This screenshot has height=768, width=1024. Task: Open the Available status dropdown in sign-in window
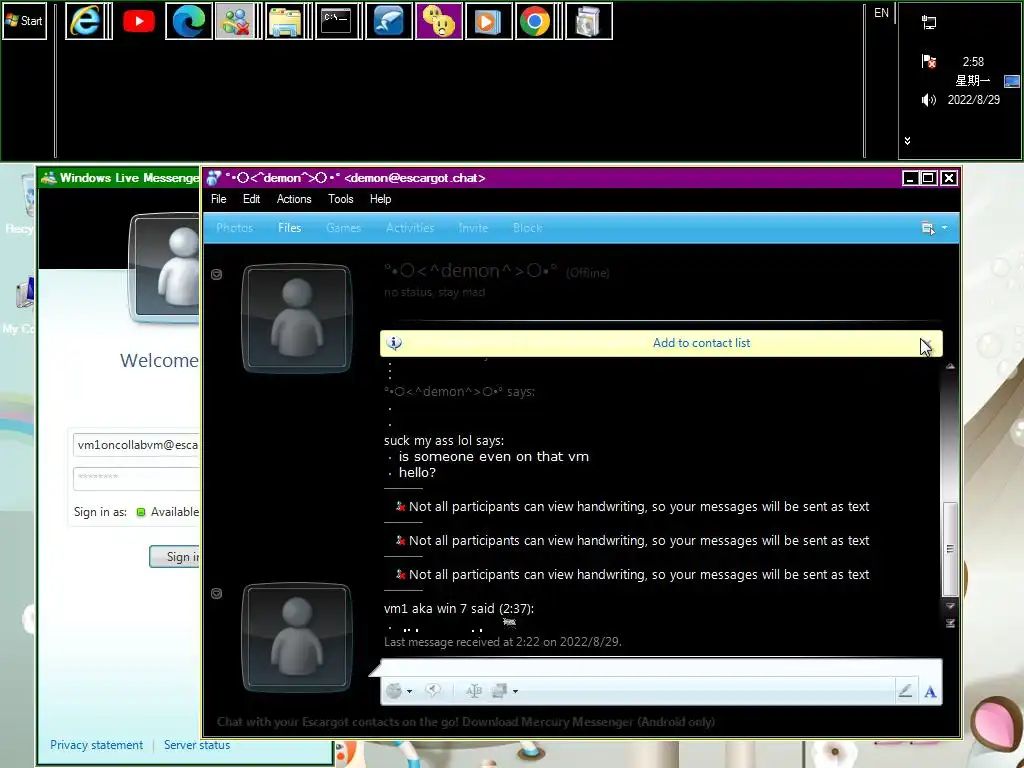pyautogui.click(x=168, y=512)
